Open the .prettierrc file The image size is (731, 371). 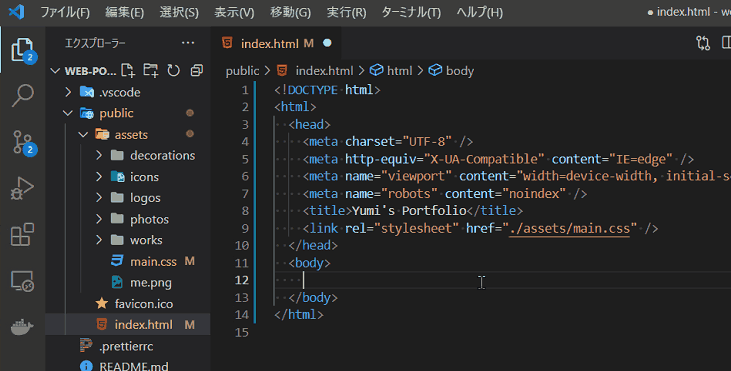[x=126, y=346]
